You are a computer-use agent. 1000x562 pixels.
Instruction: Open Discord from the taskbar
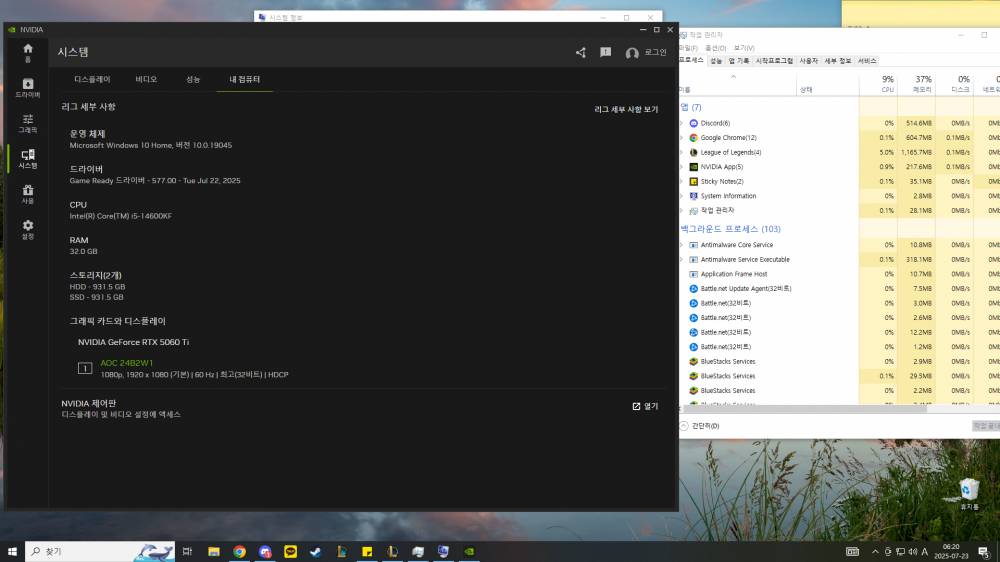point(265,552)
